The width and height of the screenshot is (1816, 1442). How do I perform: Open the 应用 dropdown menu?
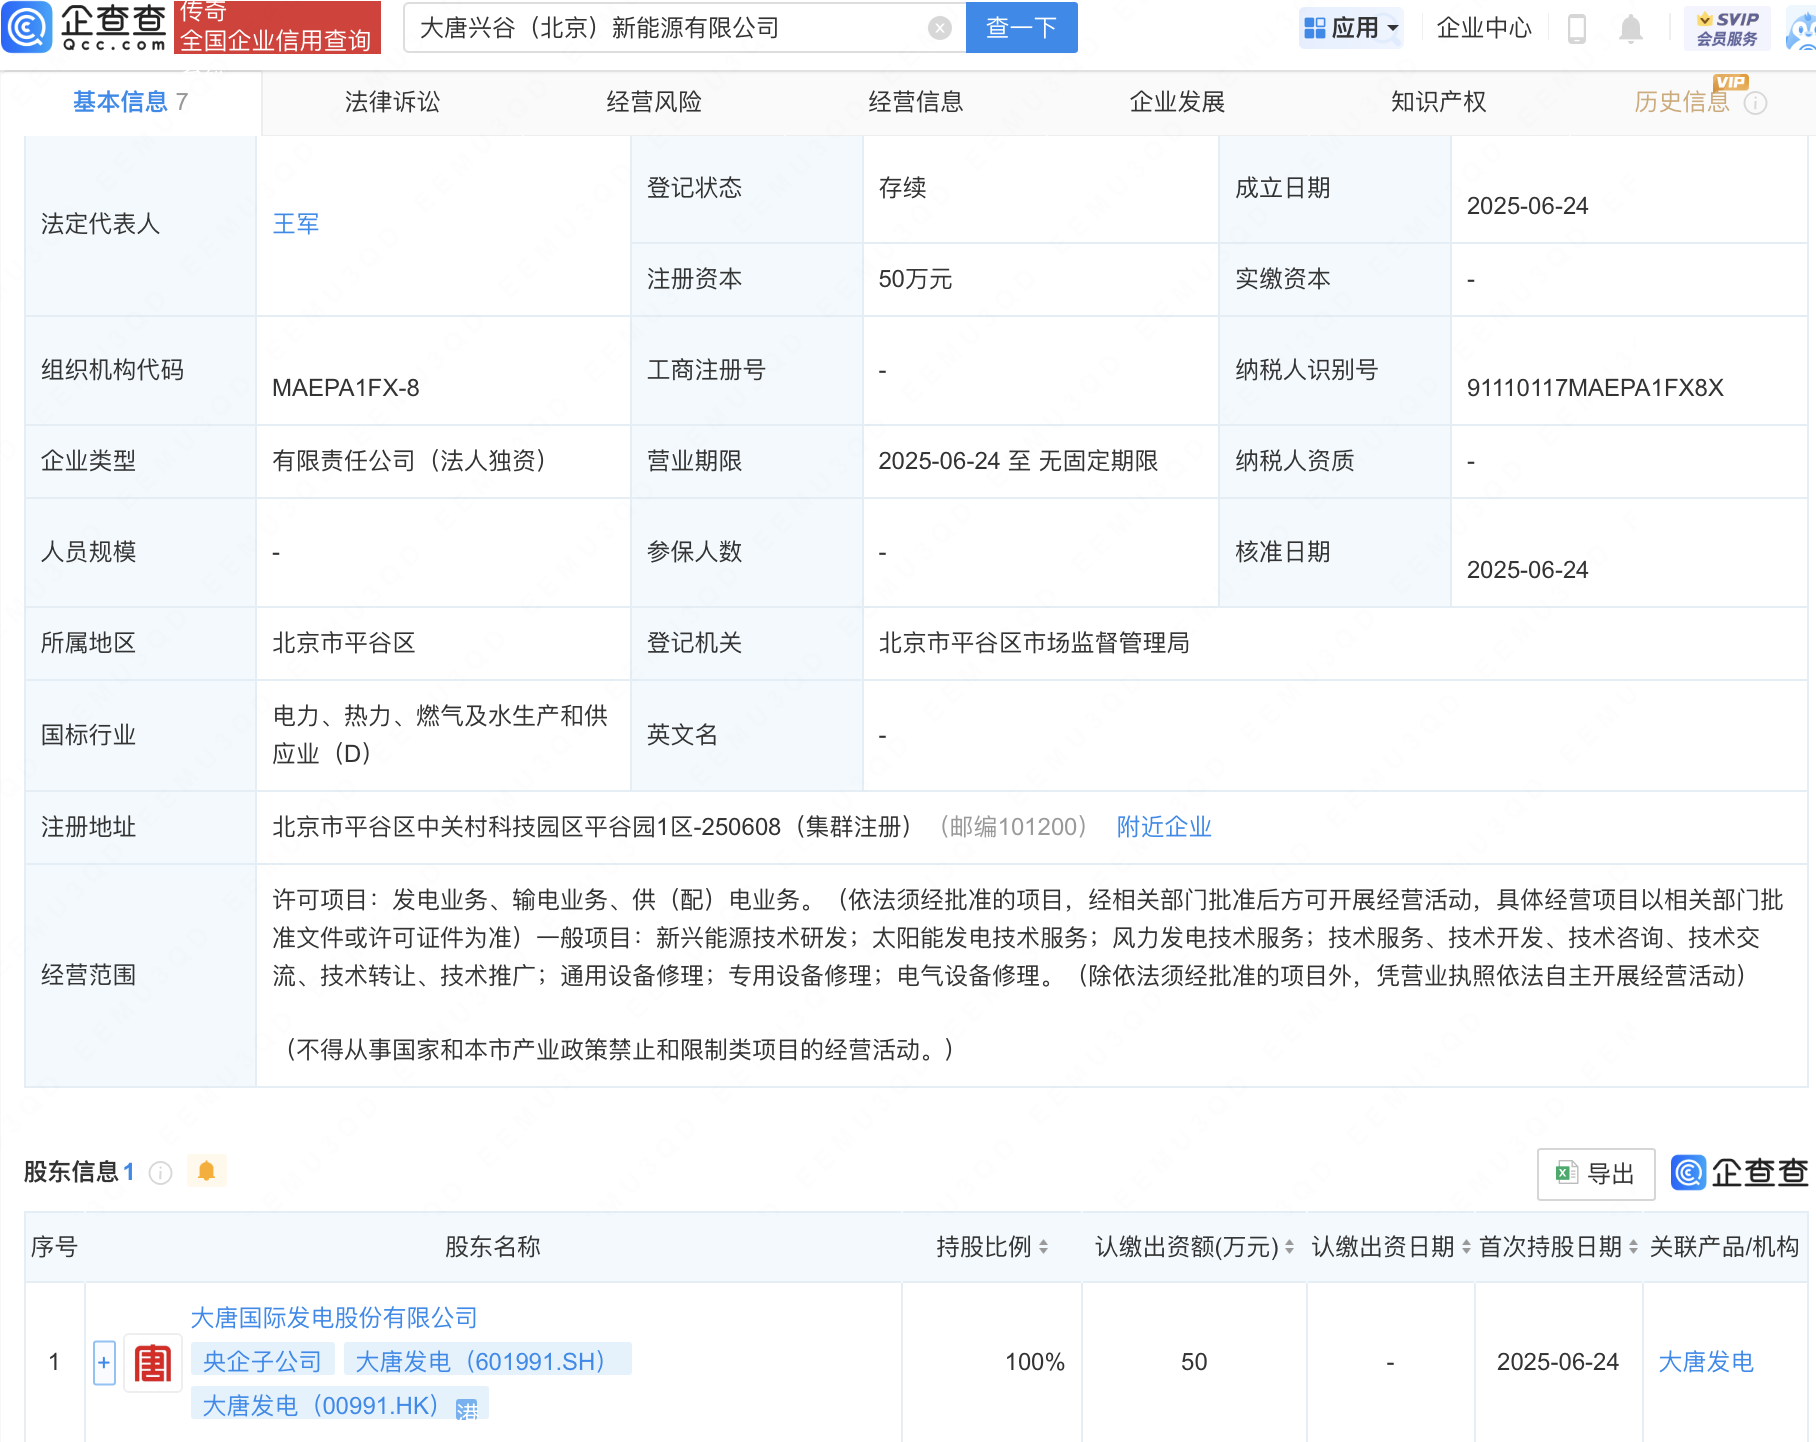point(1352,28)
